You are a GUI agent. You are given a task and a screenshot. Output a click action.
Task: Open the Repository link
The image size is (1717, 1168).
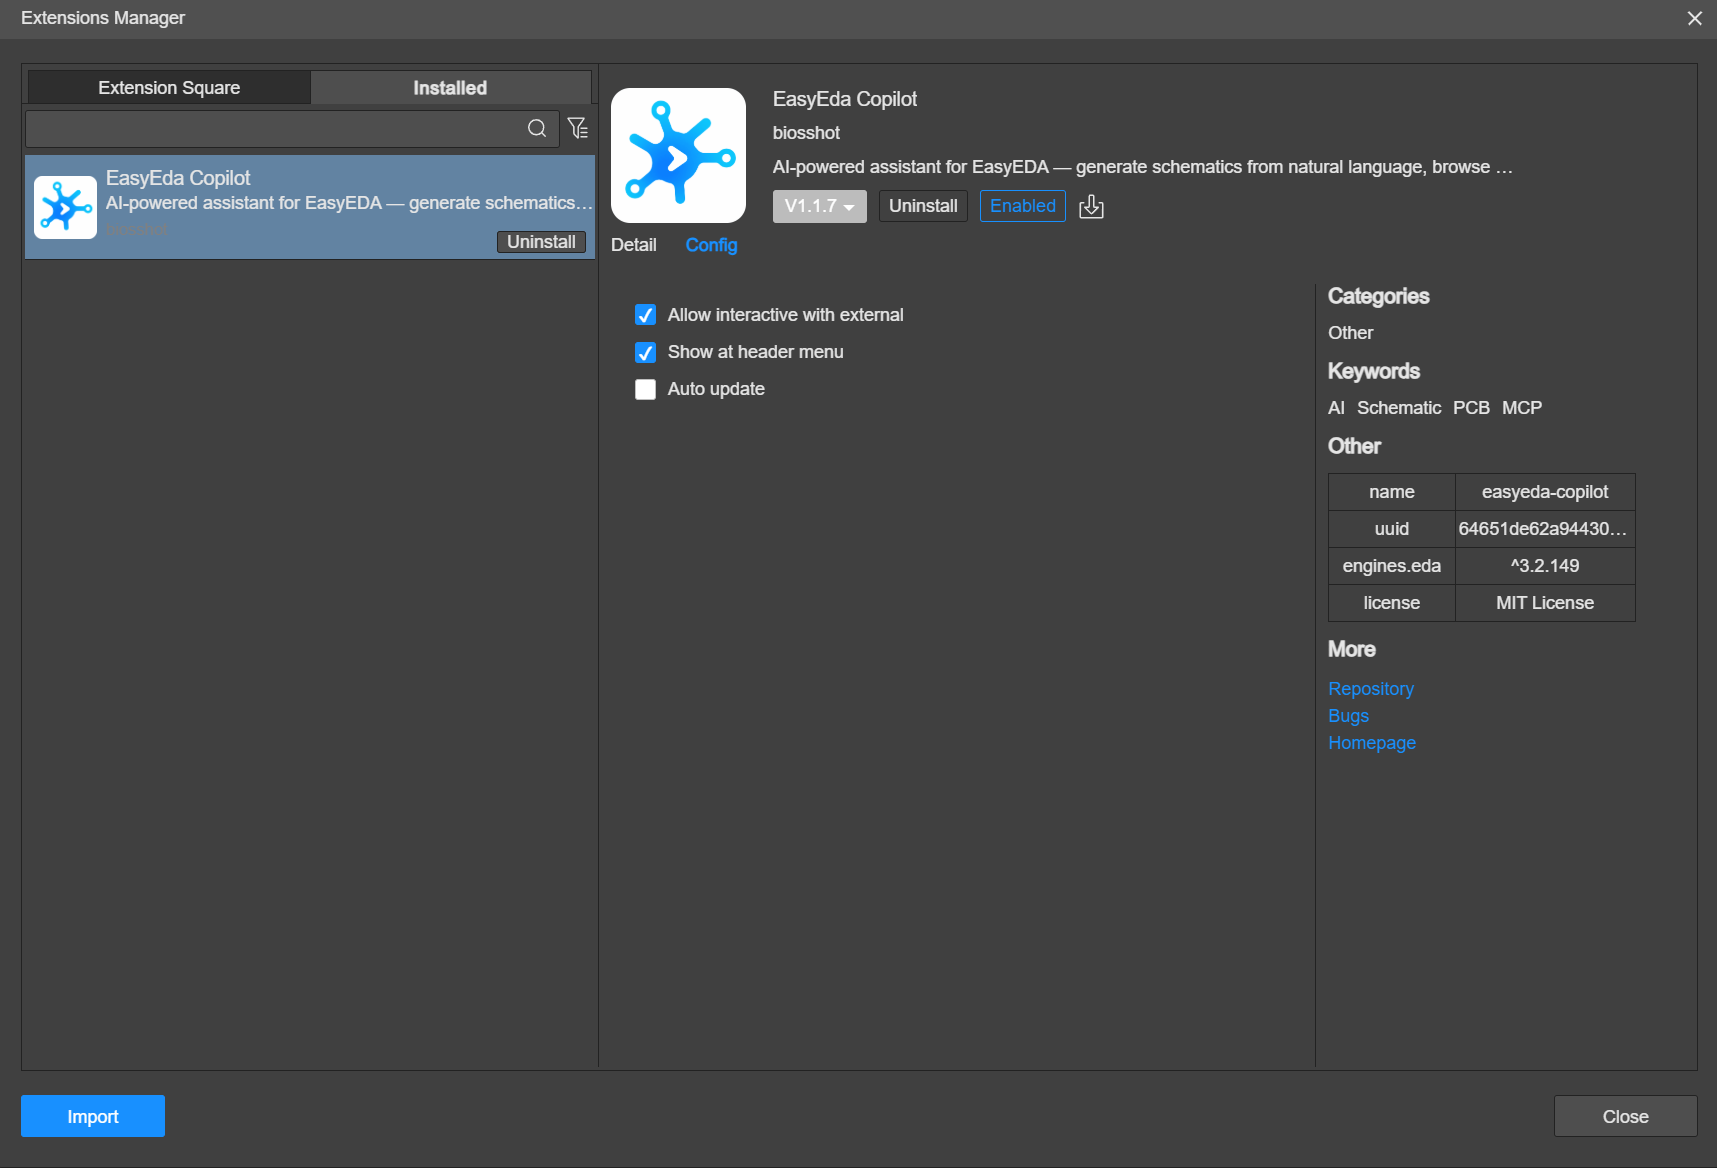click(1370, 689)
